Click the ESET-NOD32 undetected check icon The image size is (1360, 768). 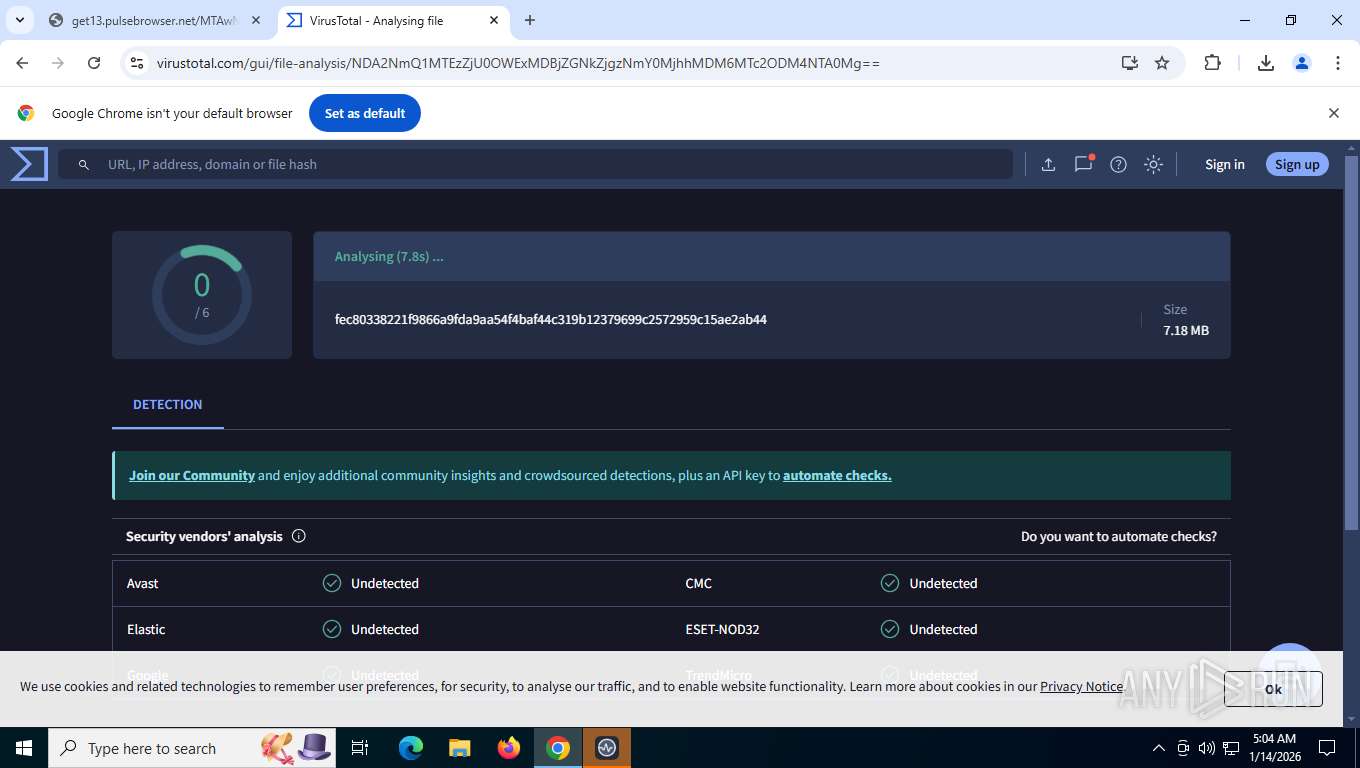(x=890, y=629)
